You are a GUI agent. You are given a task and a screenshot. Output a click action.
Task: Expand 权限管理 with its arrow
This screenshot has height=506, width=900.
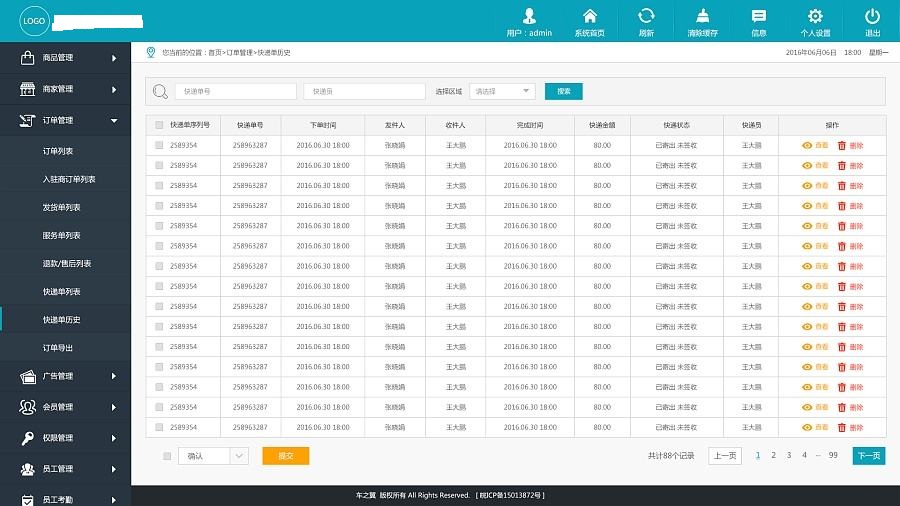(x=114, y=438)
